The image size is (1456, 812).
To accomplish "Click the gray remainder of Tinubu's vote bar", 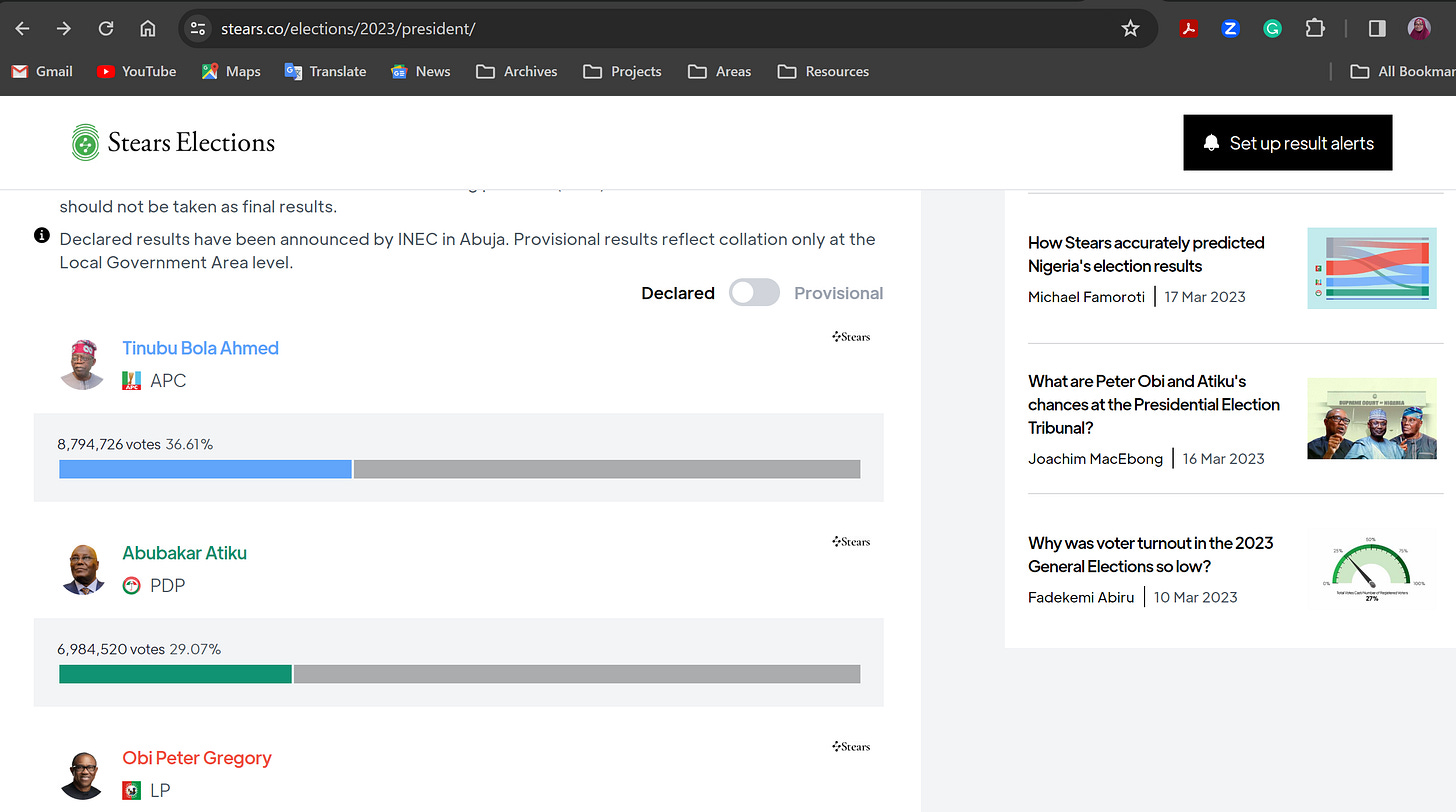I will 607,469.
